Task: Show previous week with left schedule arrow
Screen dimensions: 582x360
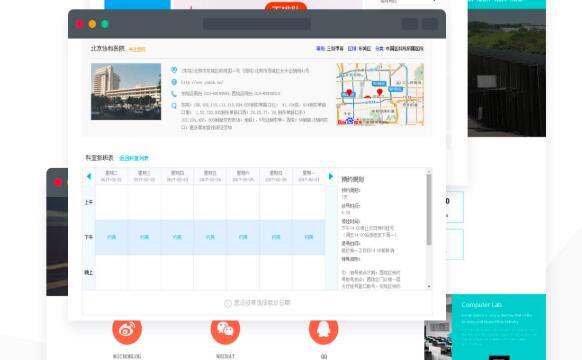Action: point(89,176)
